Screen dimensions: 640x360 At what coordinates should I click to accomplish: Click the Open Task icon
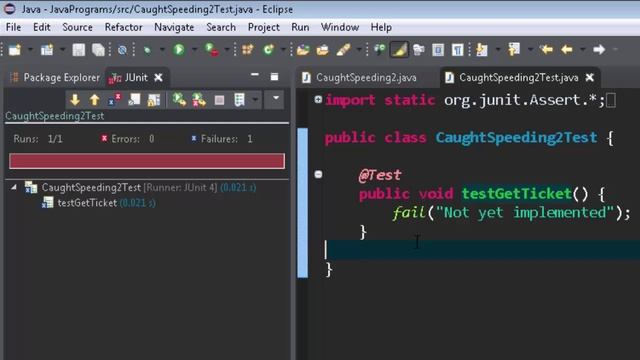pyautogui.click(x=322, y=50)
